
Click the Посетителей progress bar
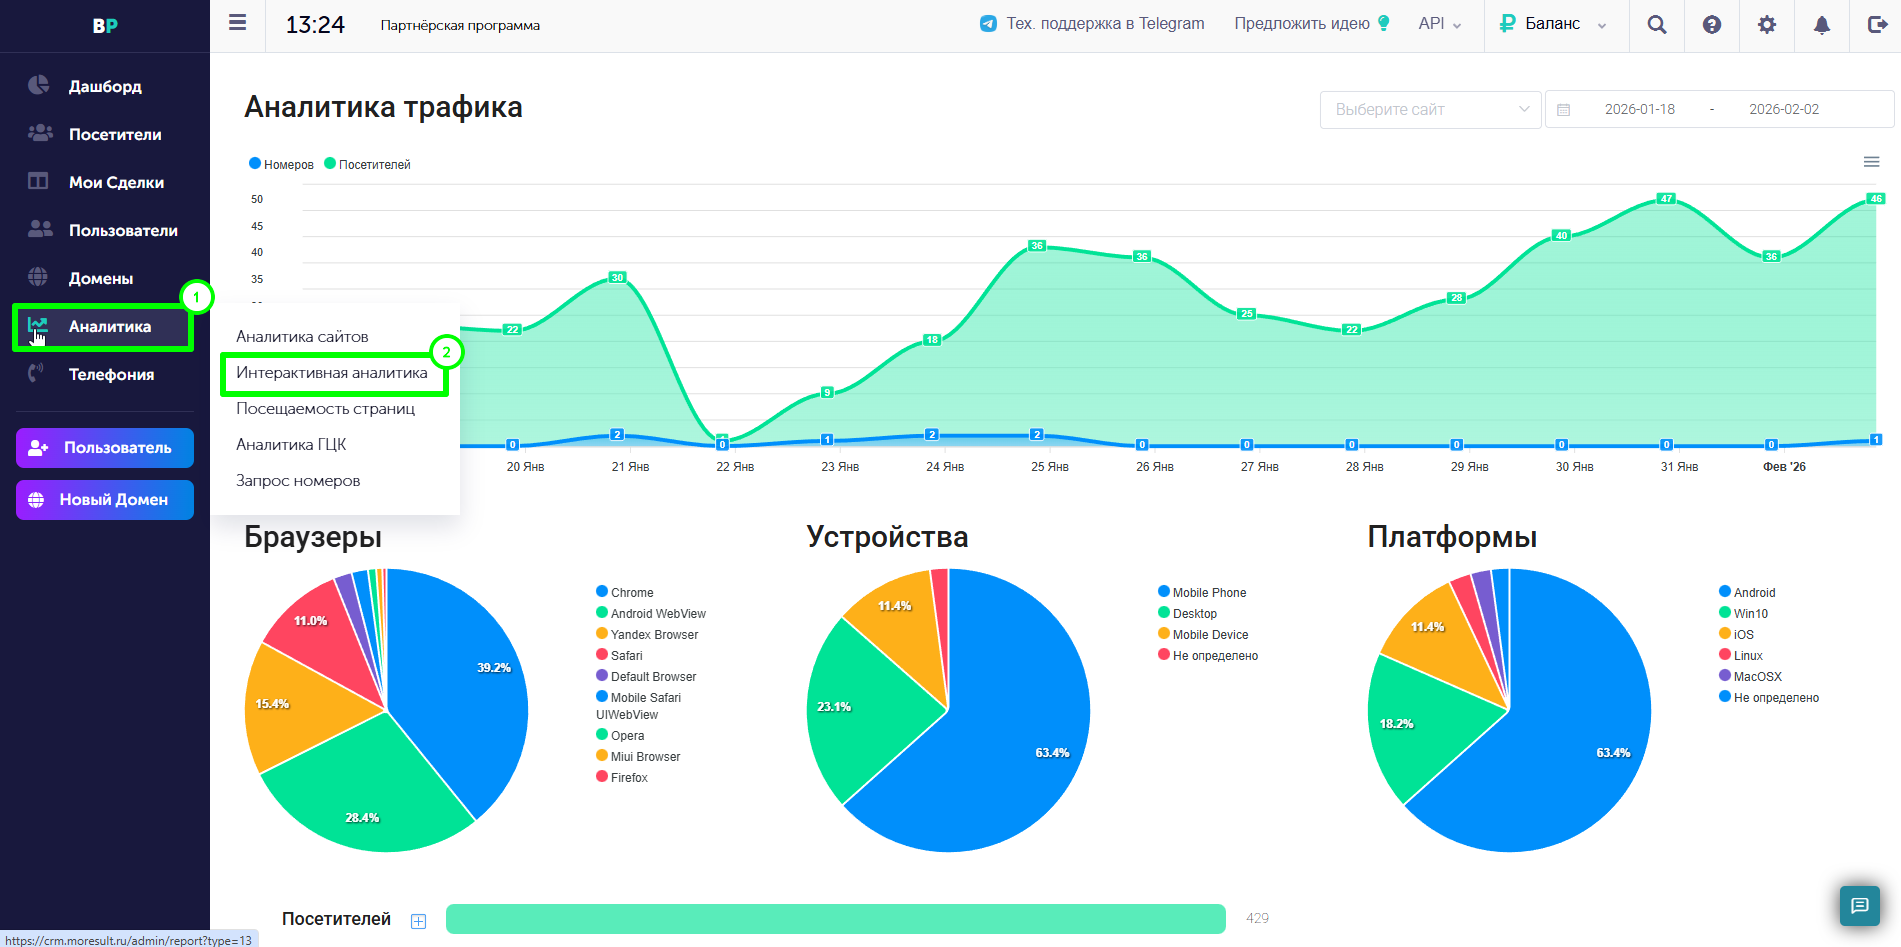click(836, 919)
